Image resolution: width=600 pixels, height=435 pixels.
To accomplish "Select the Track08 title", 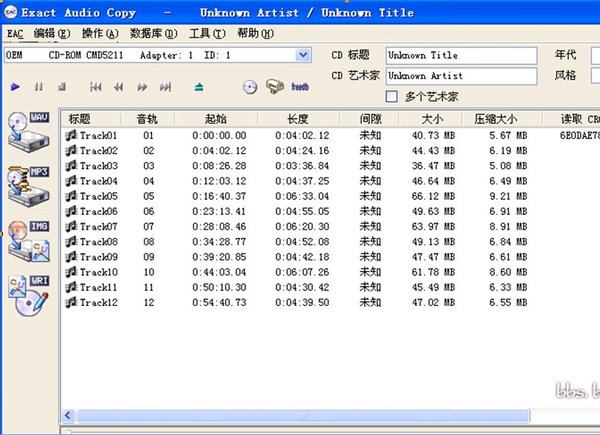I will (99, 241).
